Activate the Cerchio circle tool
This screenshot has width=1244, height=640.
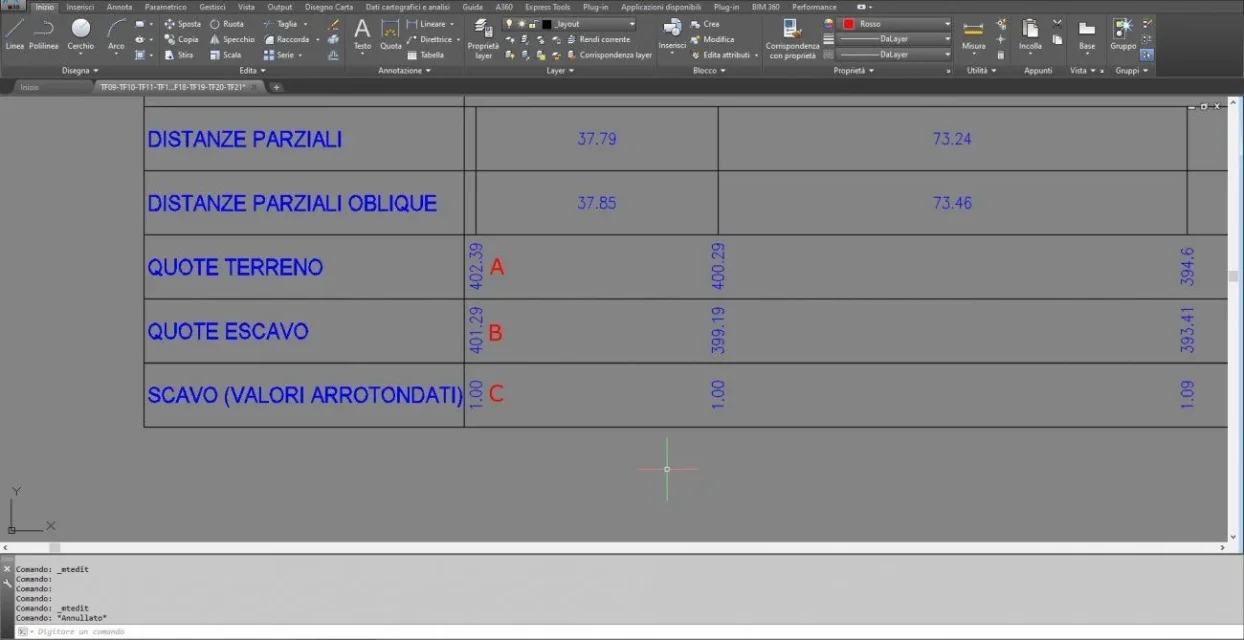tap(81, 35)
